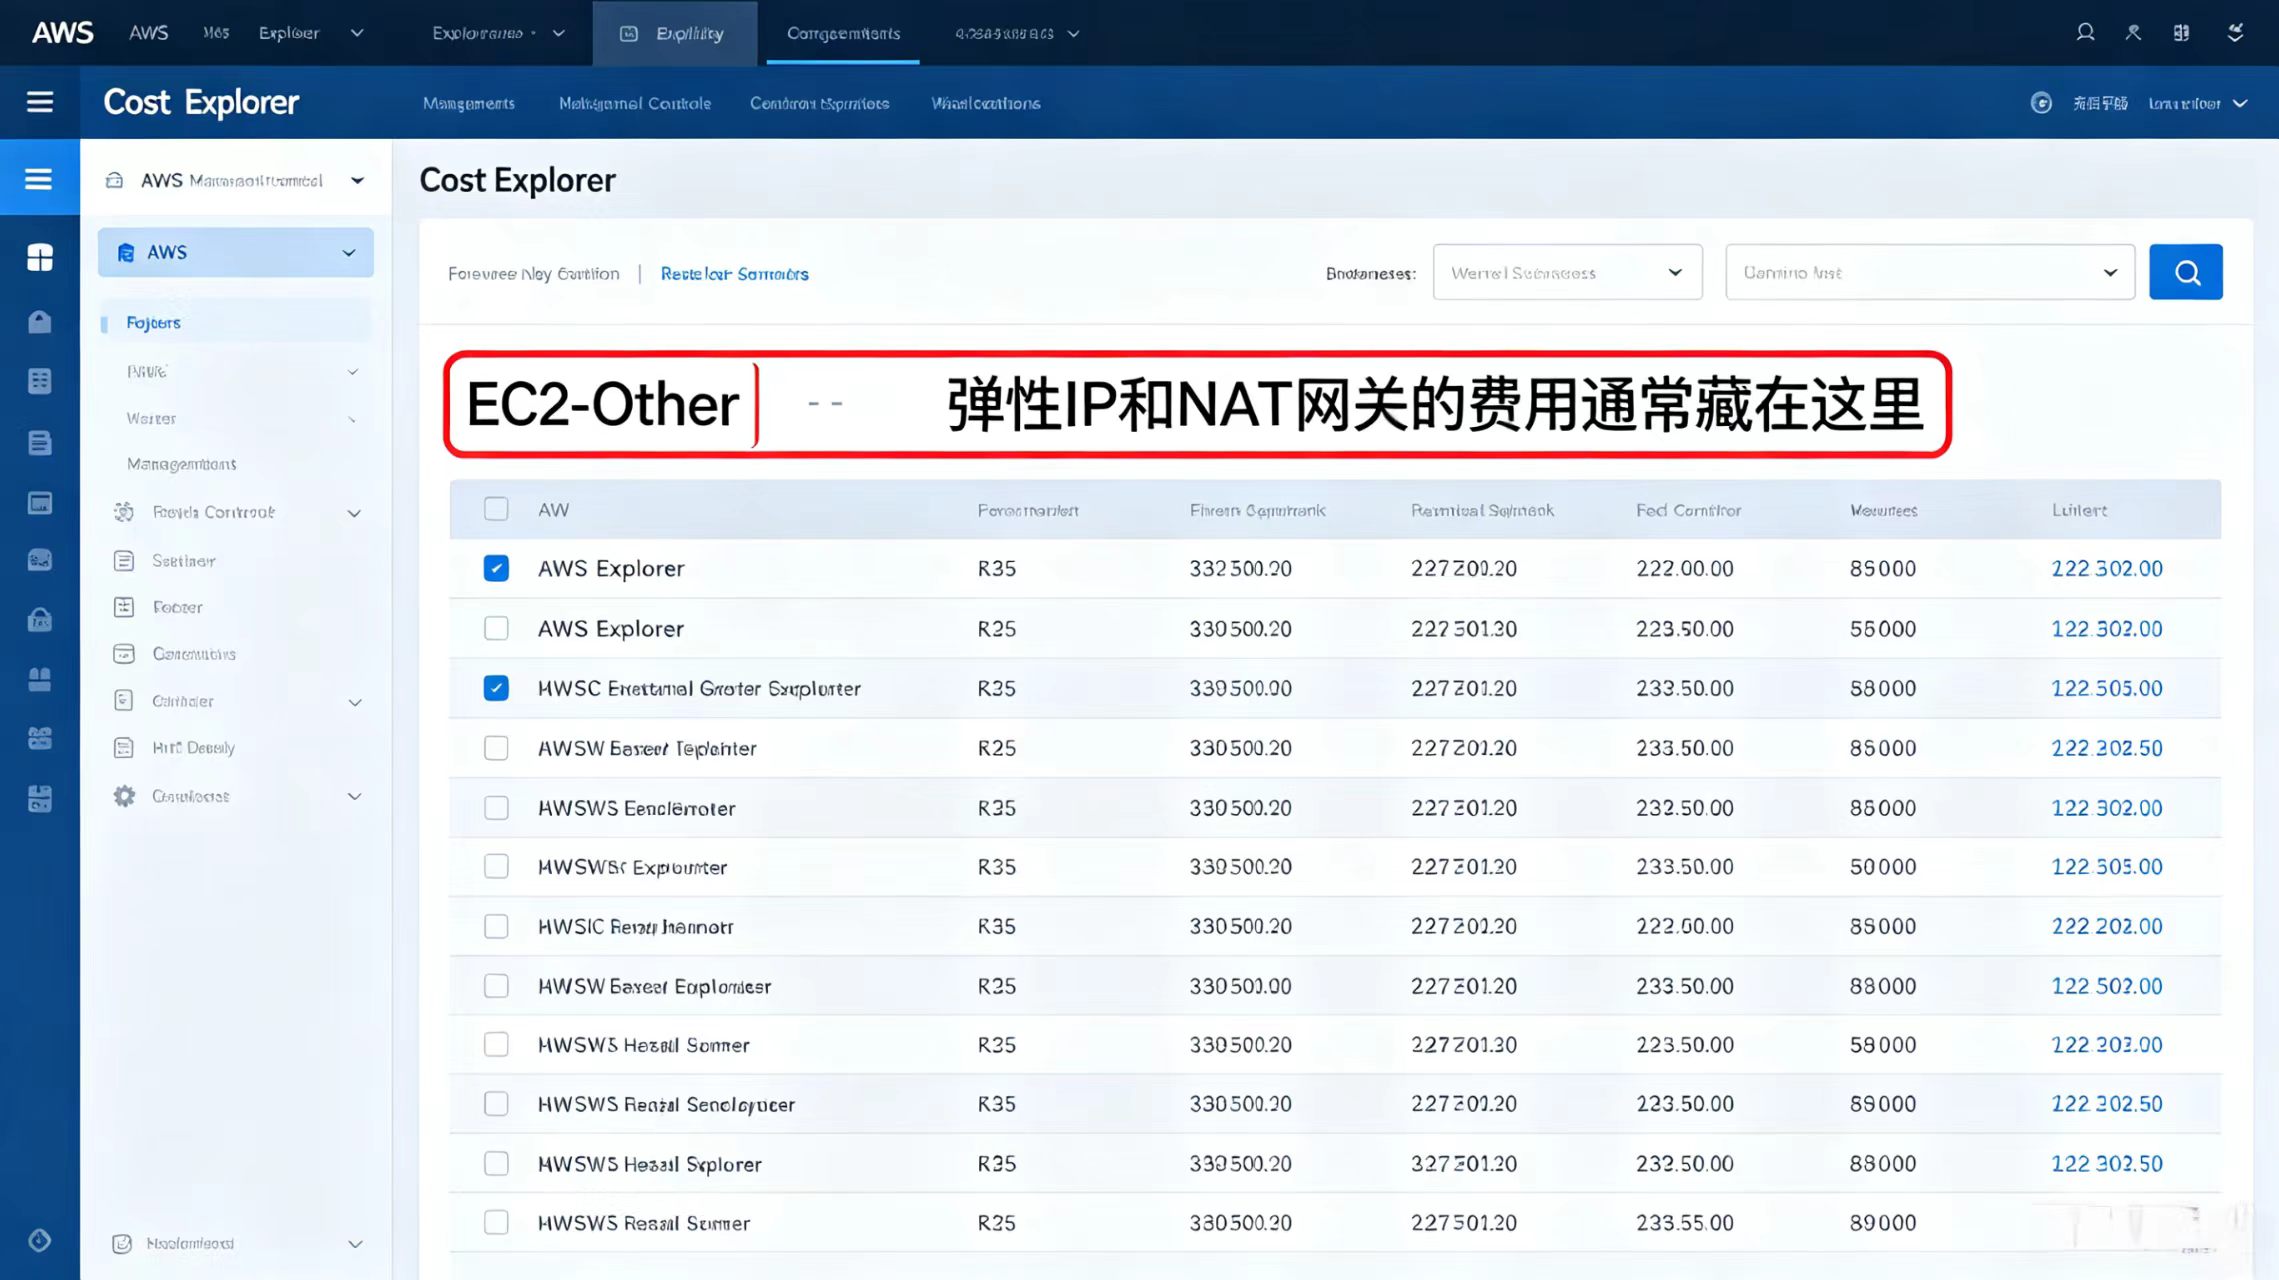This screenshot has height=1280, width=2279.
Task: Open the account ID dropdown in the top bar
Action: click(1017, 34)
